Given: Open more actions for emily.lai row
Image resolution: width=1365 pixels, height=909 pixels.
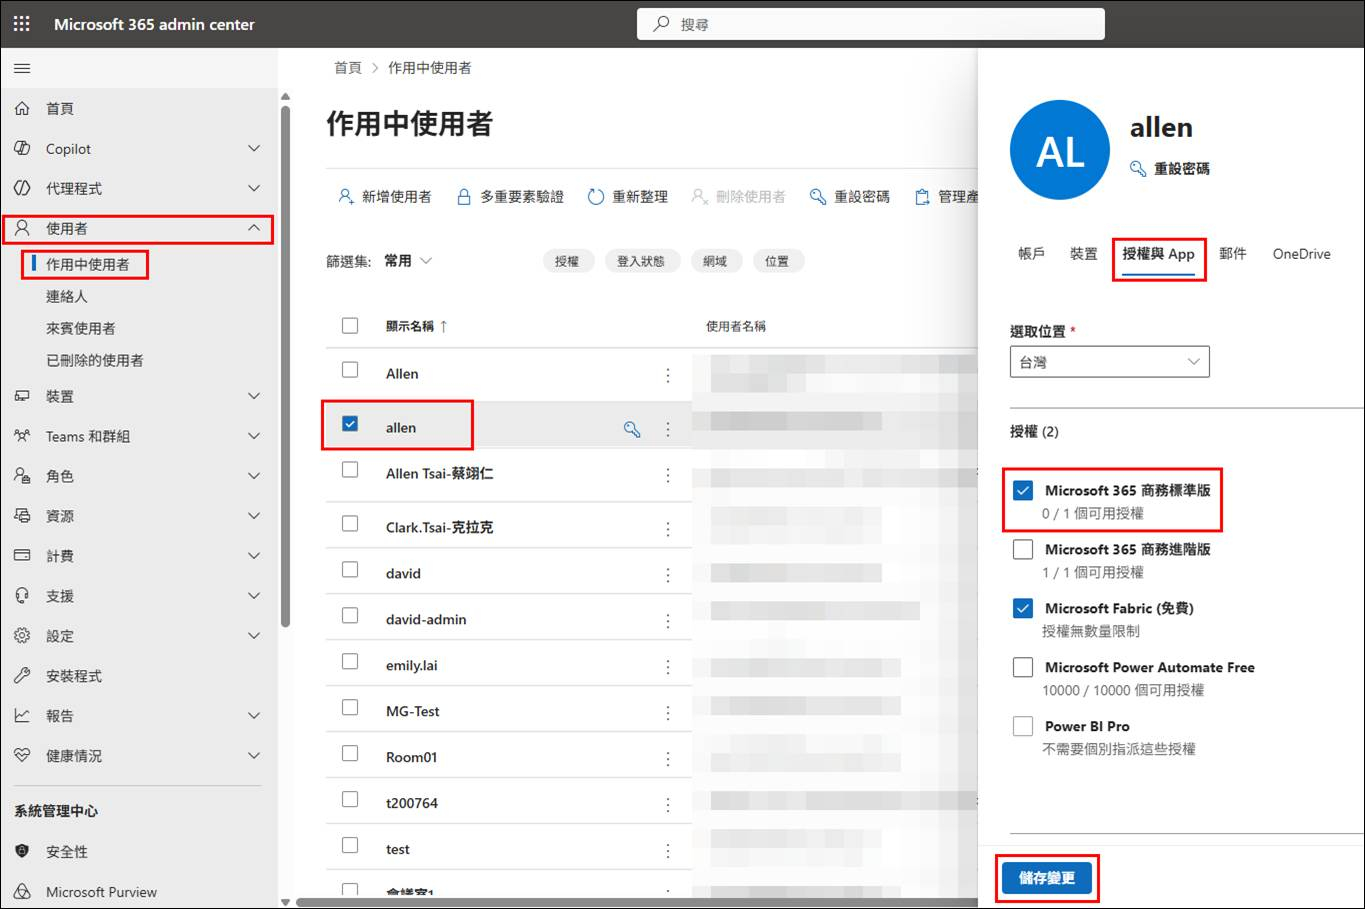Looking at the screenshot, I should 668,667.
